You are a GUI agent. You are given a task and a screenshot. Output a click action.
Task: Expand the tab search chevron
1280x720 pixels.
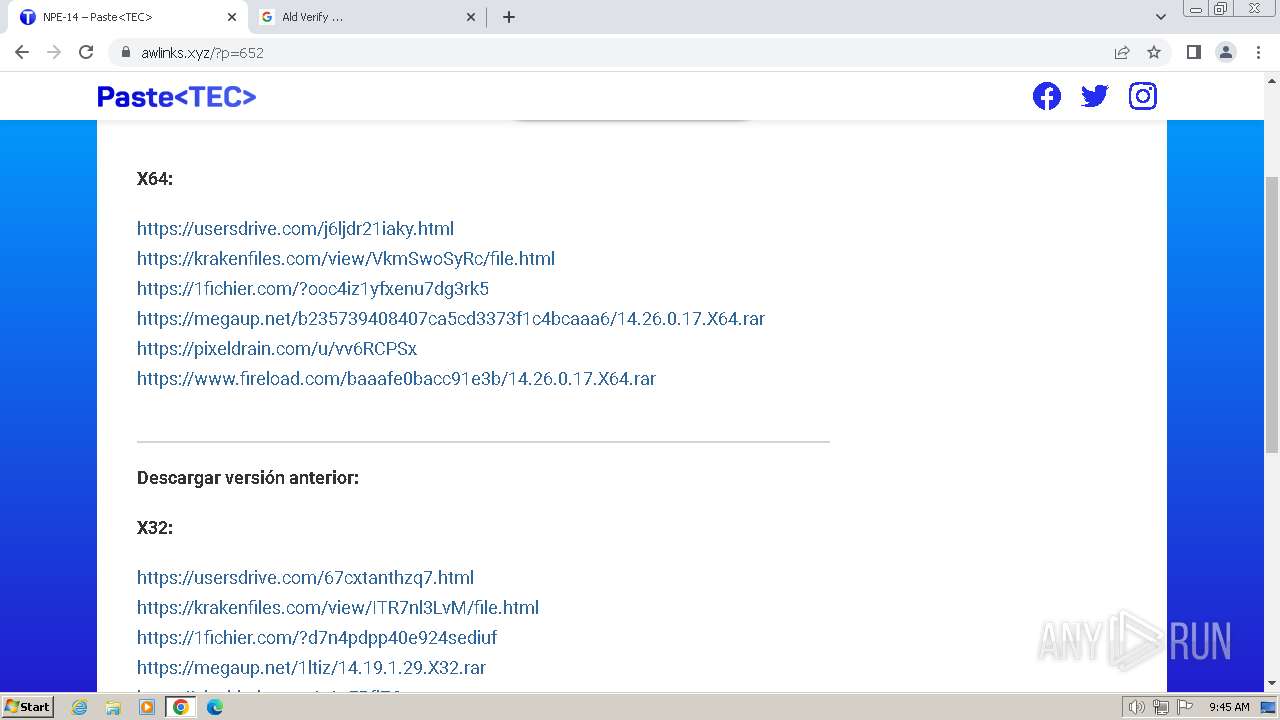[x=1161, y=17]
